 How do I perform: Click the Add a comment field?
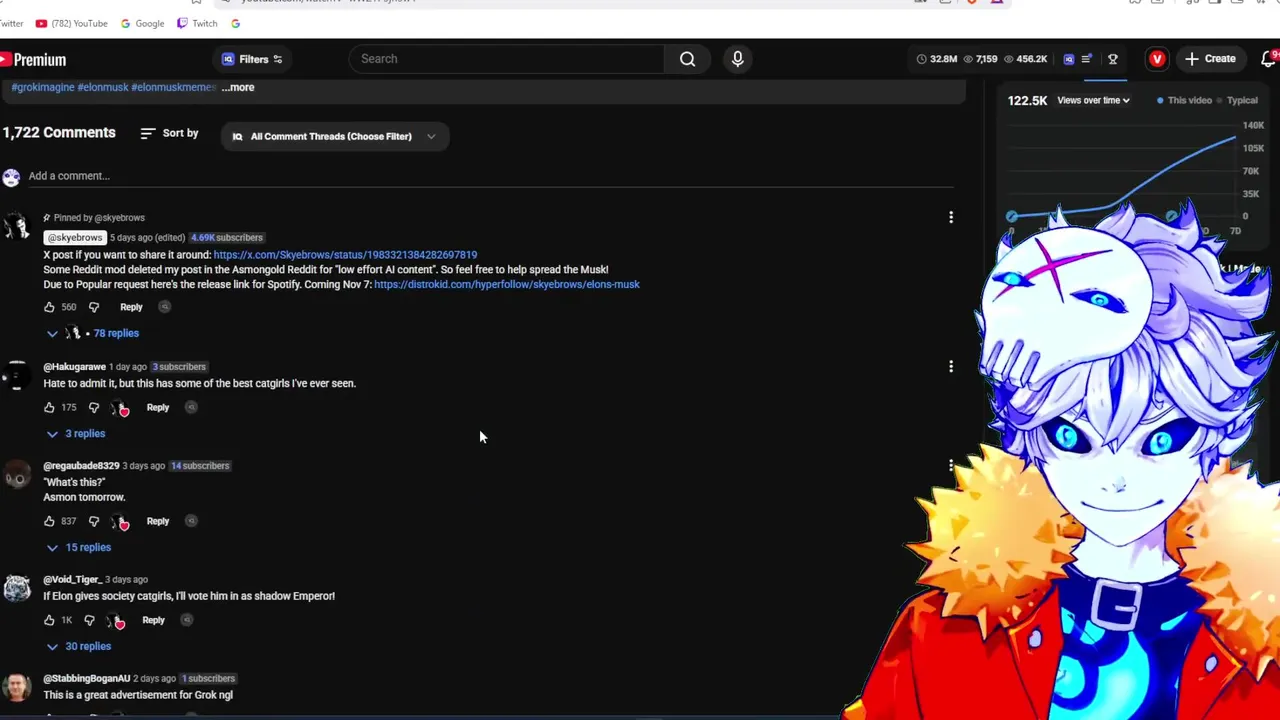pos(490,176)
